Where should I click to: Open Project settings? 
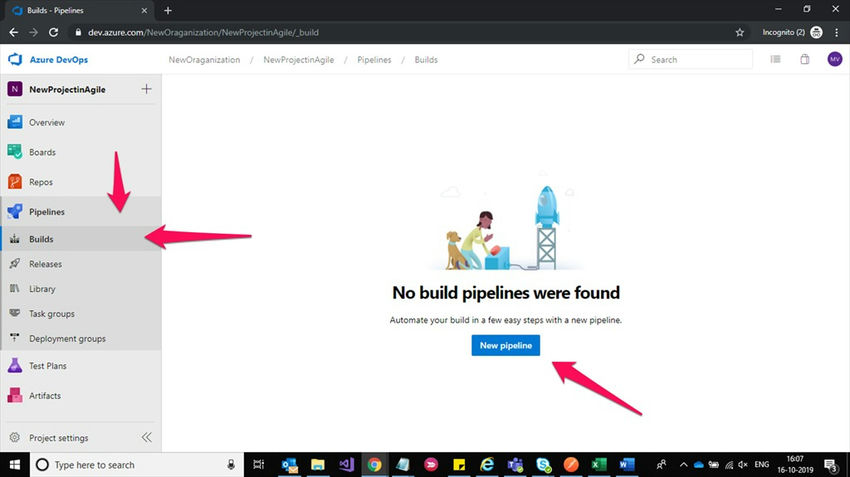click(x=59, y=437)
